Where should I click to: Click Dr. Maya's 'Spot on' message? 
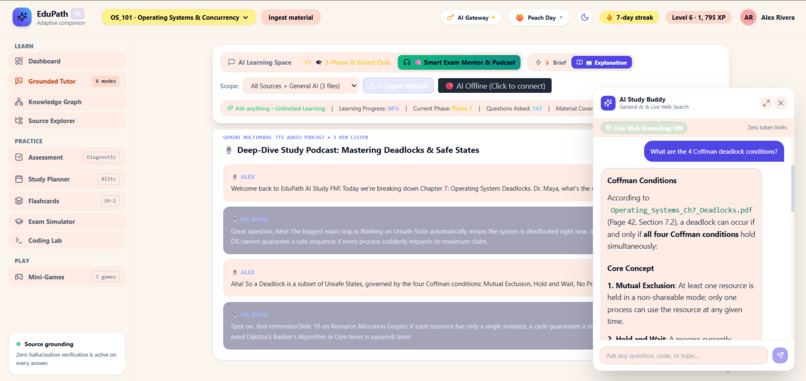(409, 325)
